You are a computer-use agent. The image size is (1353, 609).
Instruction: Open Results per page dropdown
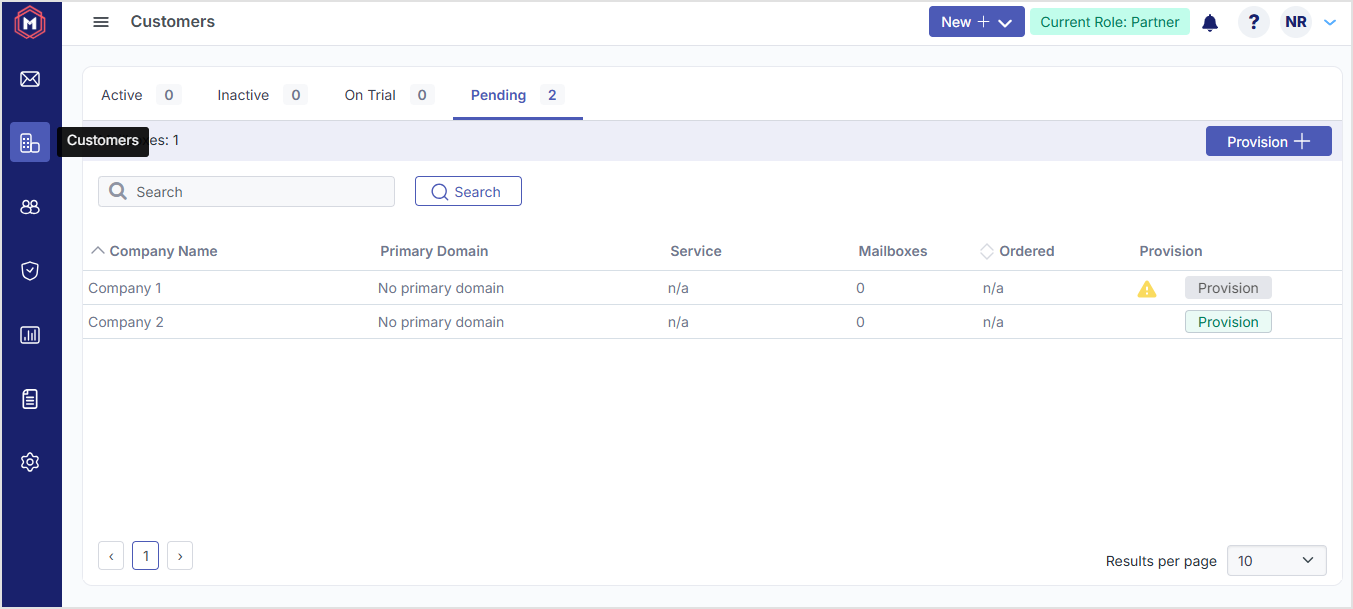[1277, 561]
